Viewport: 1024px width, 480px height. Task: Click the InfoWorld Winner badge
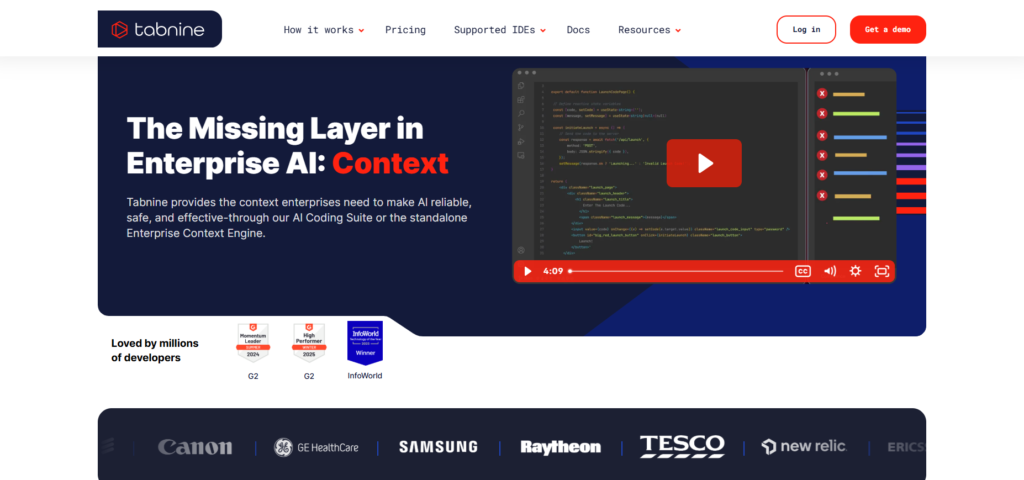click(364, 342)
